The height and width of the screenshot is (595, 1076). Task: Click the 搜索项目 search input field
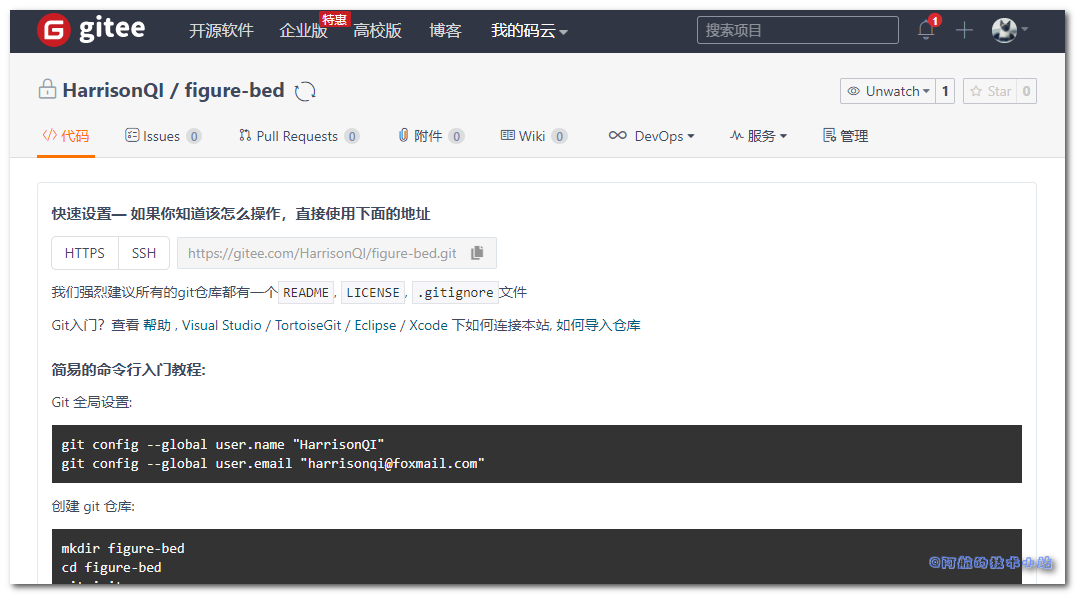tap(797, 30)
